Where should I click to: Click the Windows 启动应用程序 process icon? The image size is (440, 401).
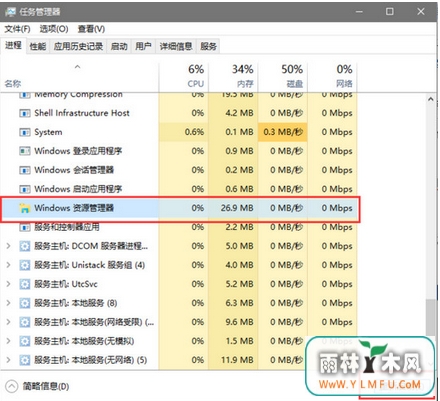click(x=25, y=189)
